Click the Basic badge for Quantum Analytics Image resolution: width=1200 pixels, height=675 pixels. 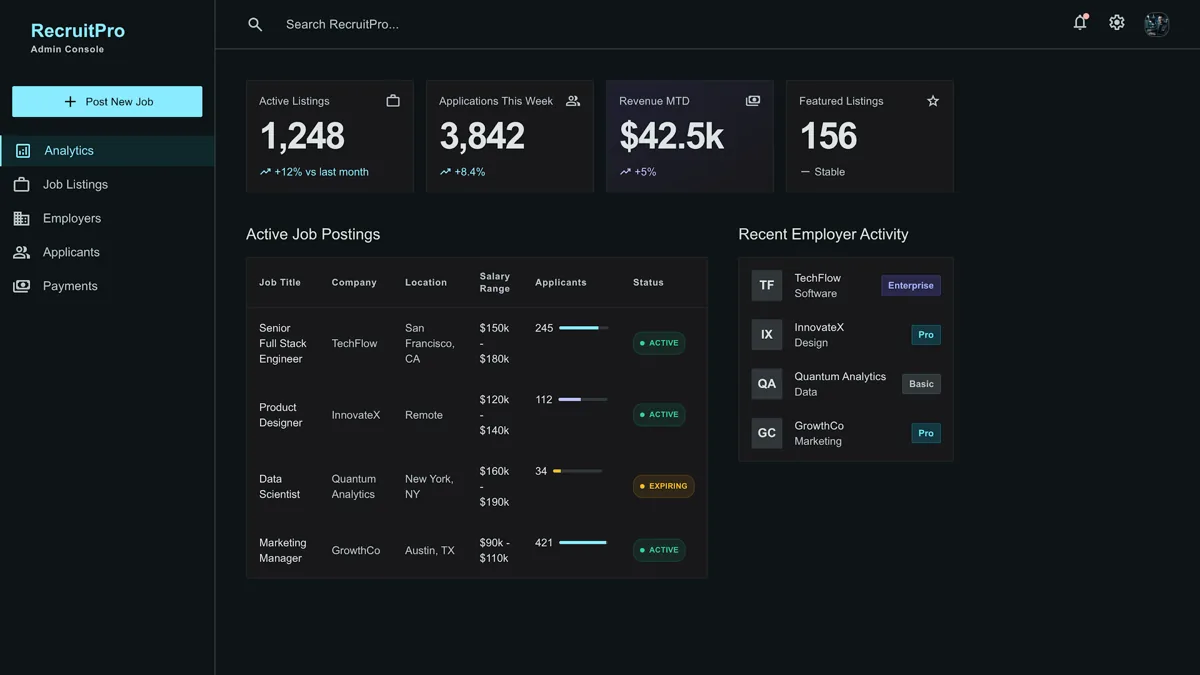click(921, 384)
